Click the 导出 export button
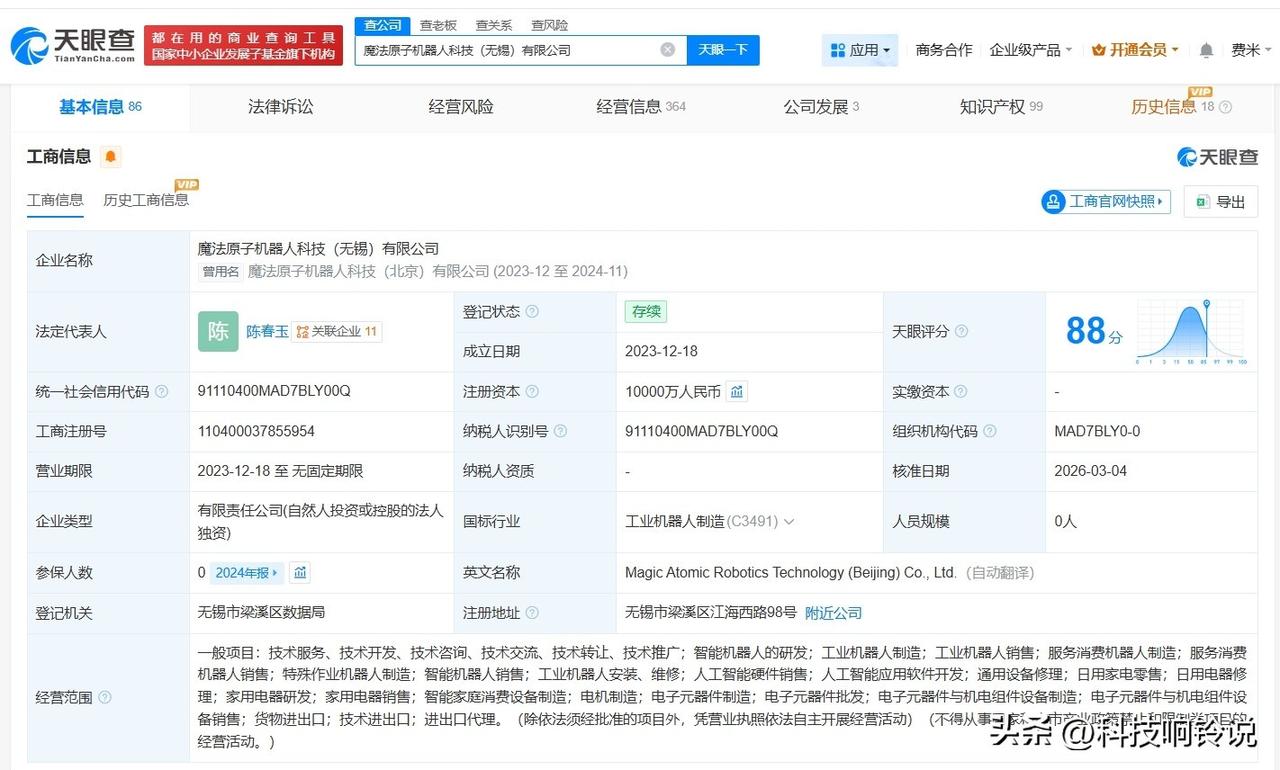 point(1221,201)
